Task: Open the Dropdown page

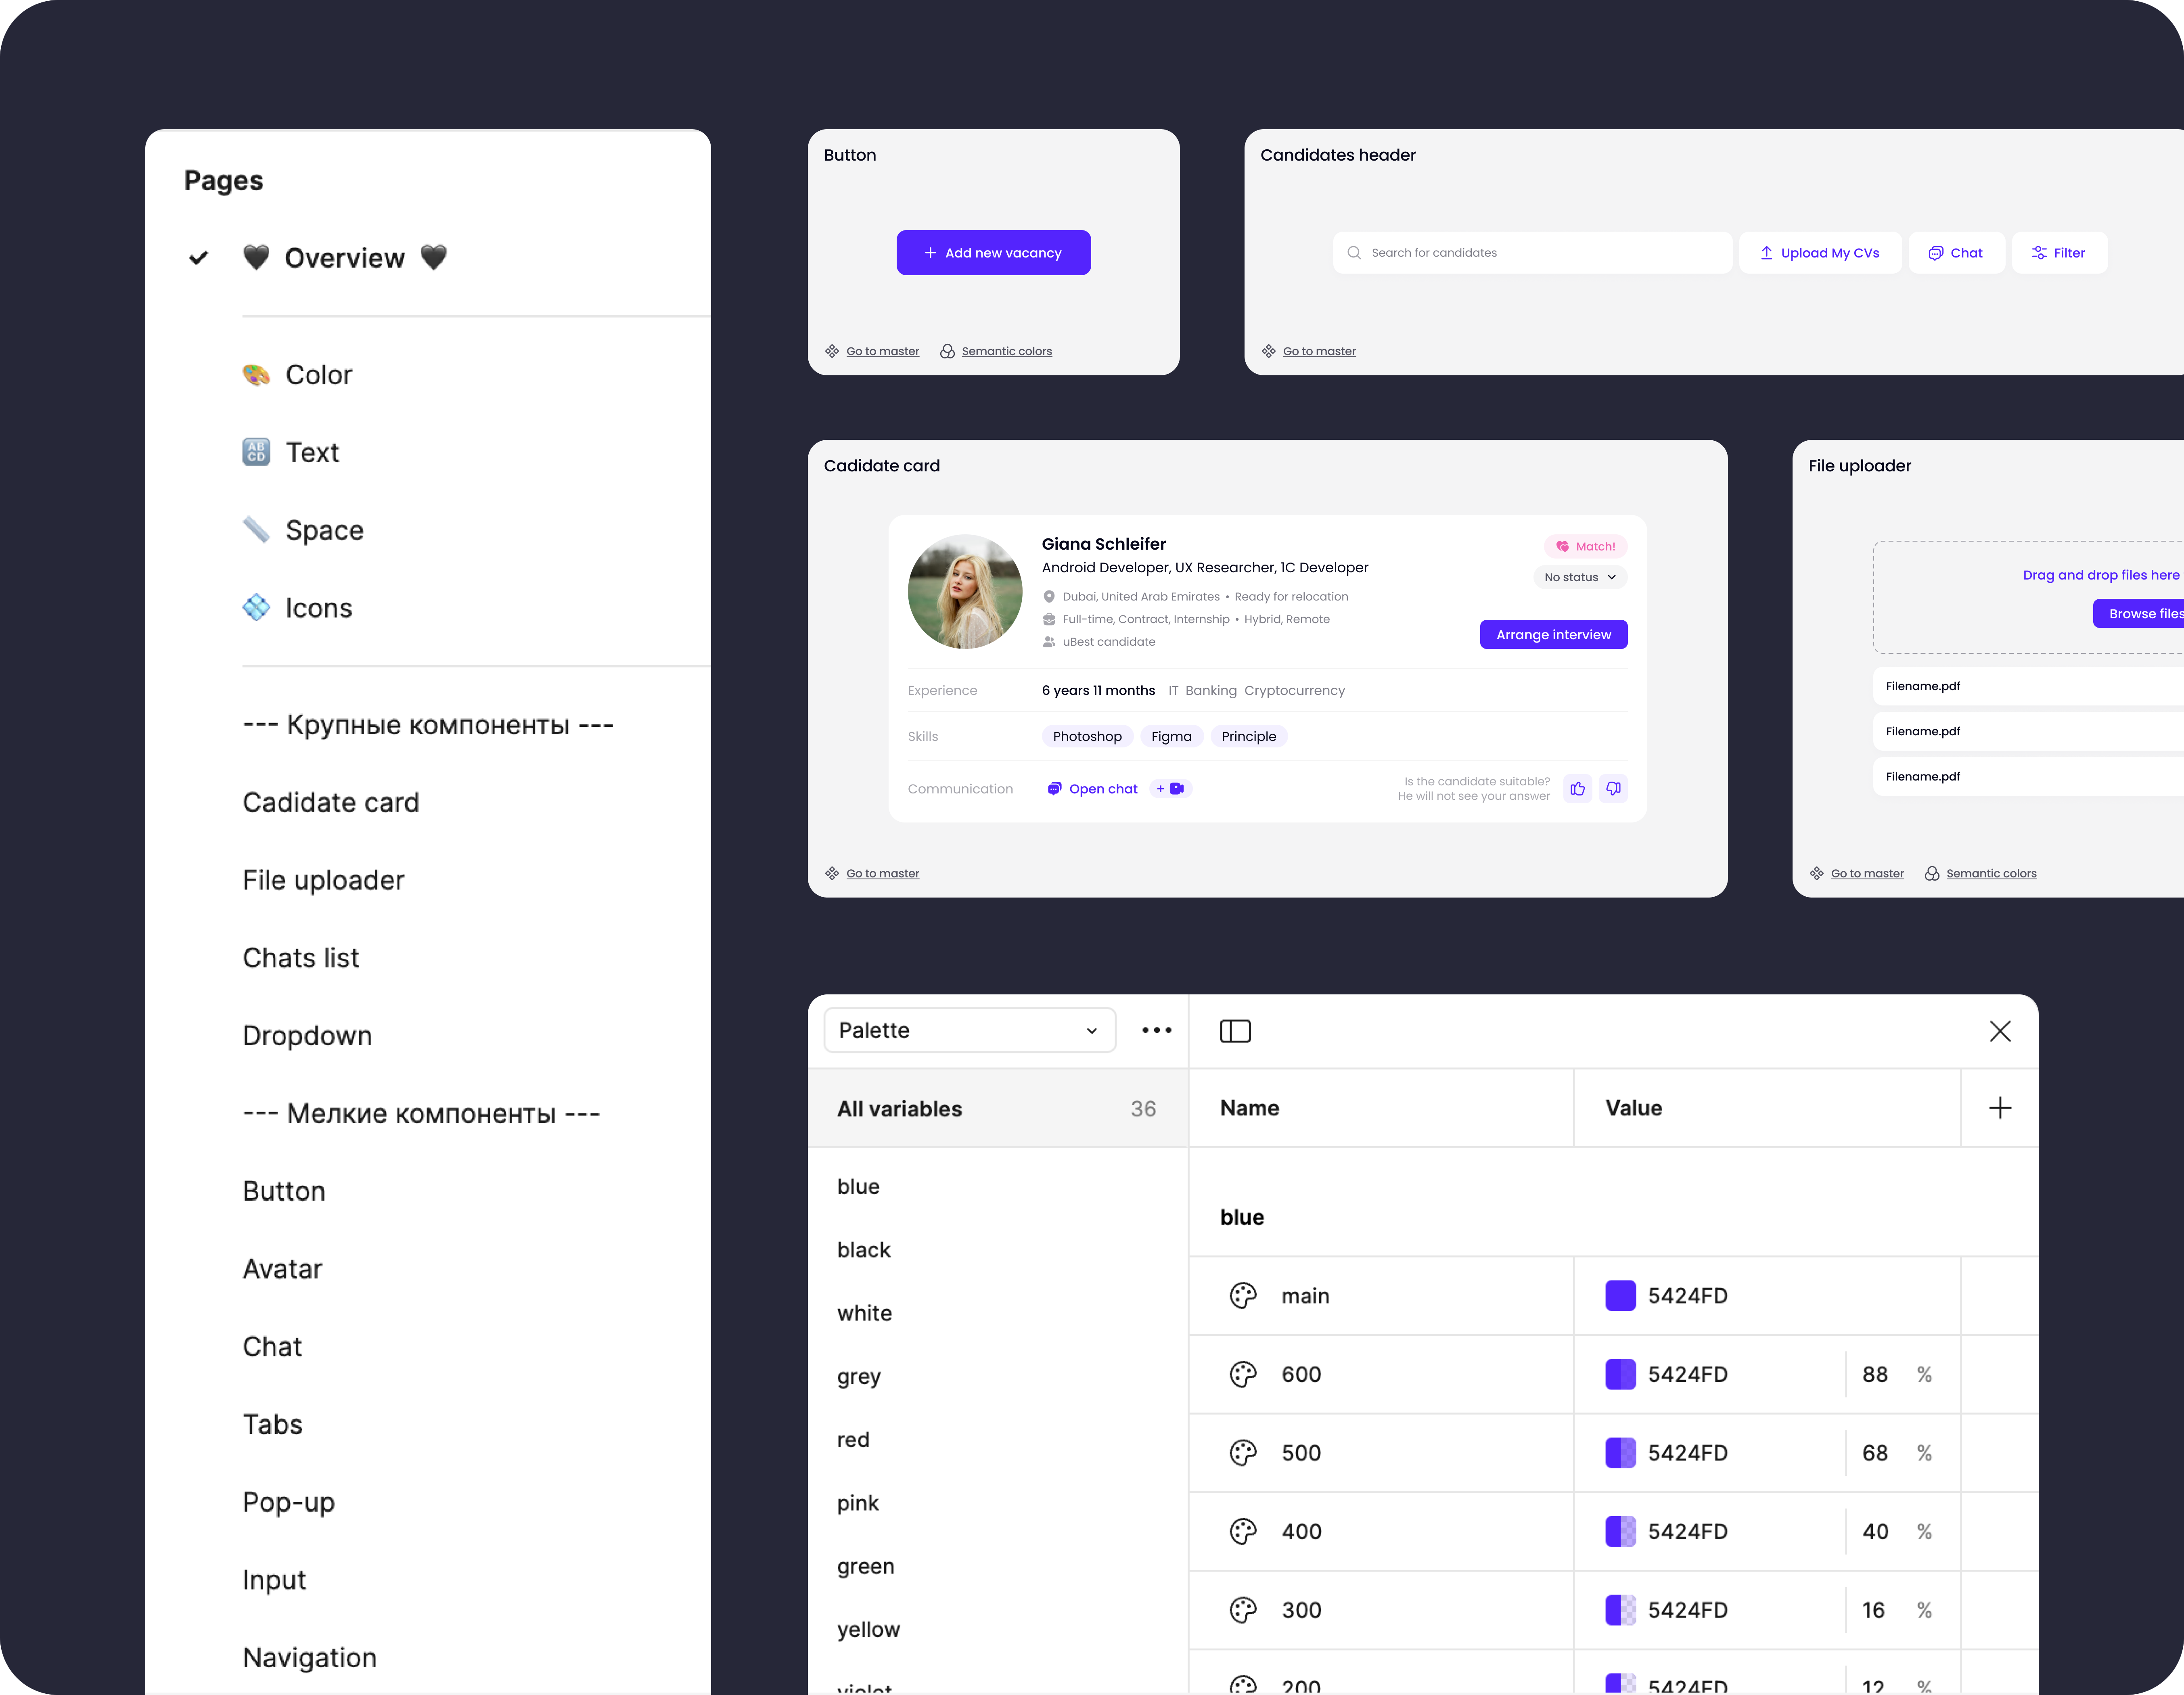Action: pyautogui.click(x=308, y=1036)
